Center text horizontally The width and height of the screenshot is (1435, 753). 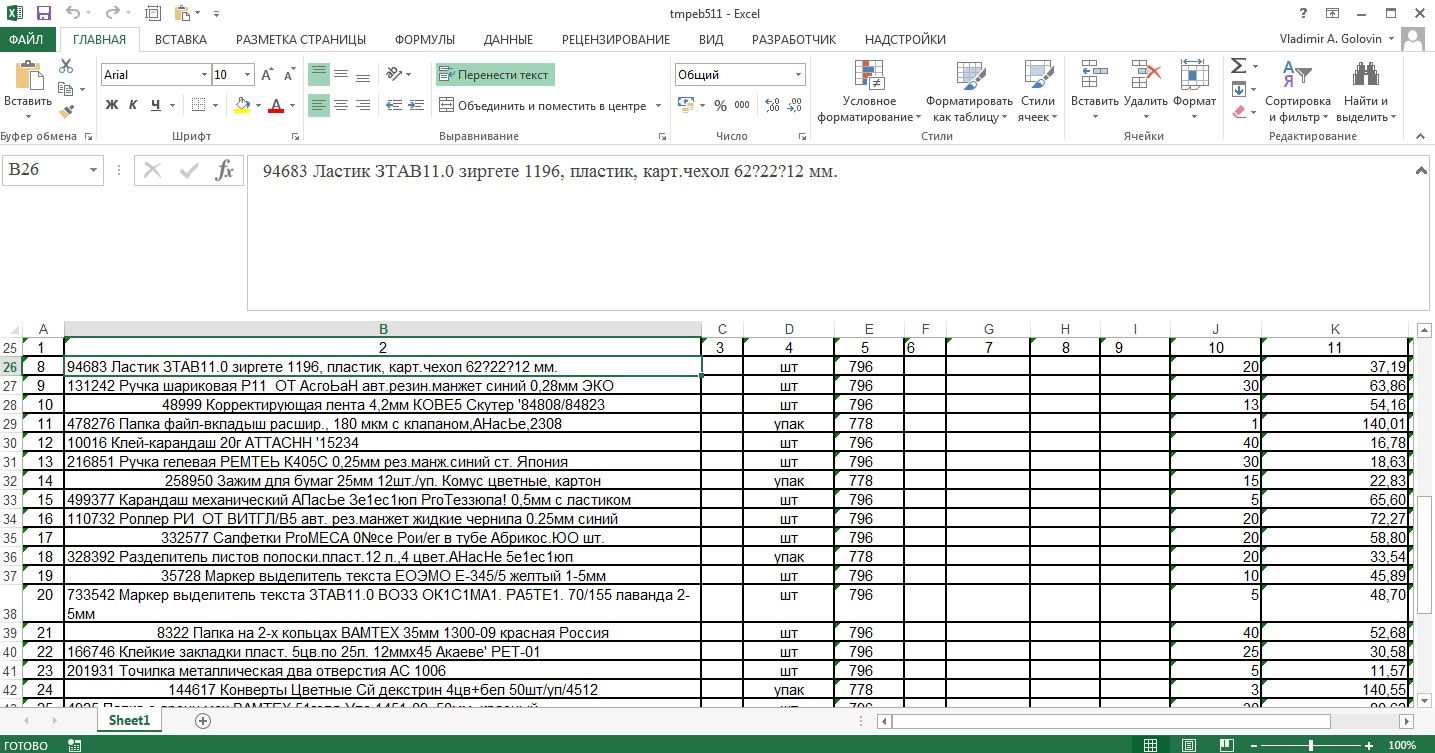341,105
